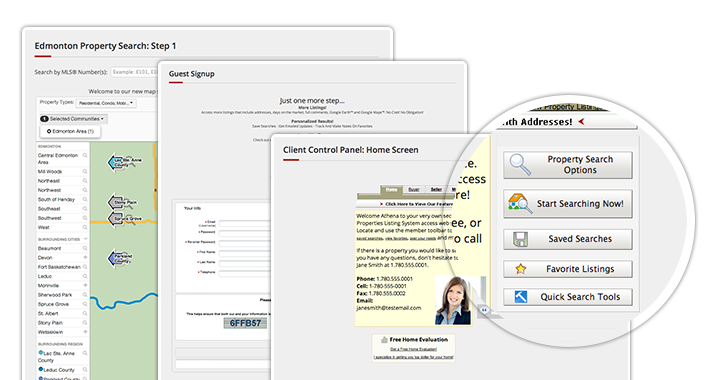The width and height of the screenshot is (712, 380).
Task: Open the Saved Searches button
Action: 568,239
